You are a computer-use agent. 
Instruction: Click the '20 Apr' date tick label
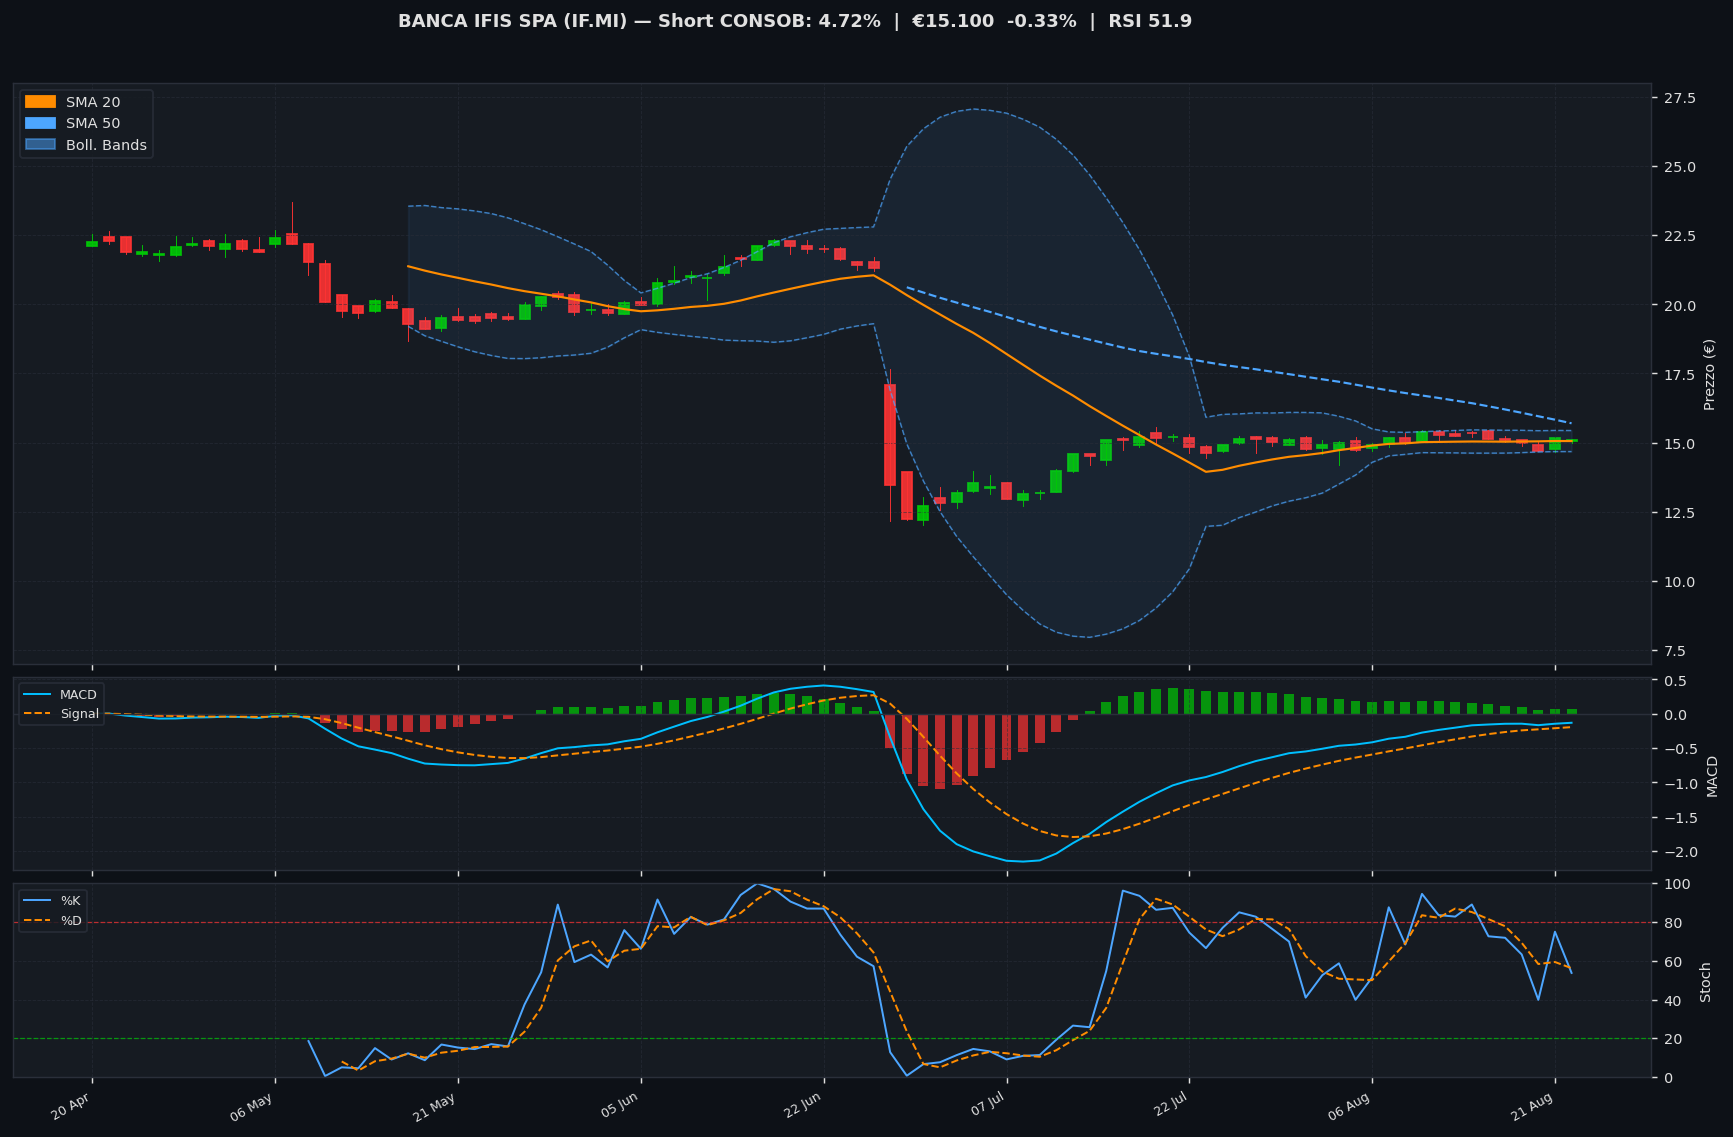(x=70, y=1107)
